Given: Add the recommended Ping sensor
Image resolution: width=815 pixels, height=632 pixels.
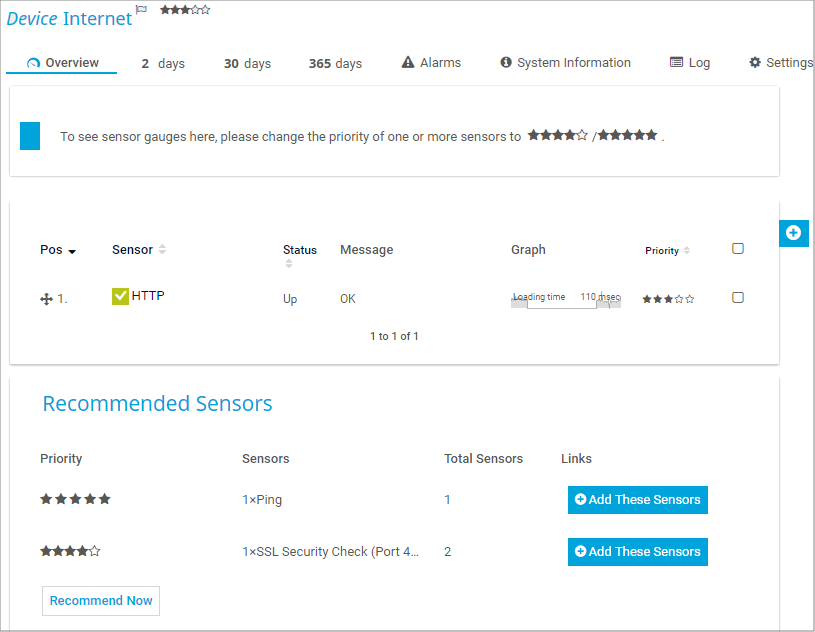Looking at the screenshot, I should click(637, 500).
